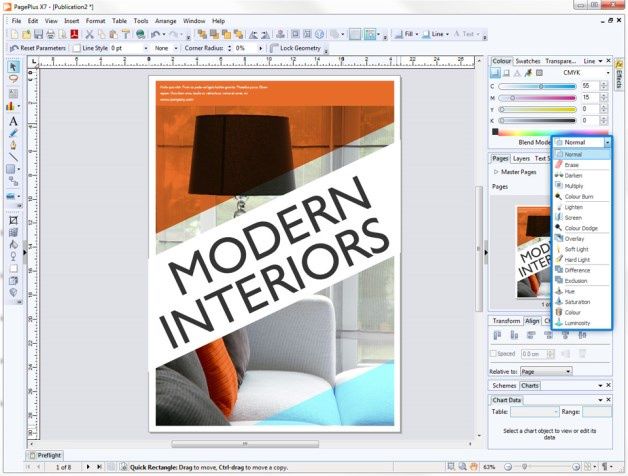Choose Multiply blend mode
Viewport: 628px width, 476px height.
point(582,186)
